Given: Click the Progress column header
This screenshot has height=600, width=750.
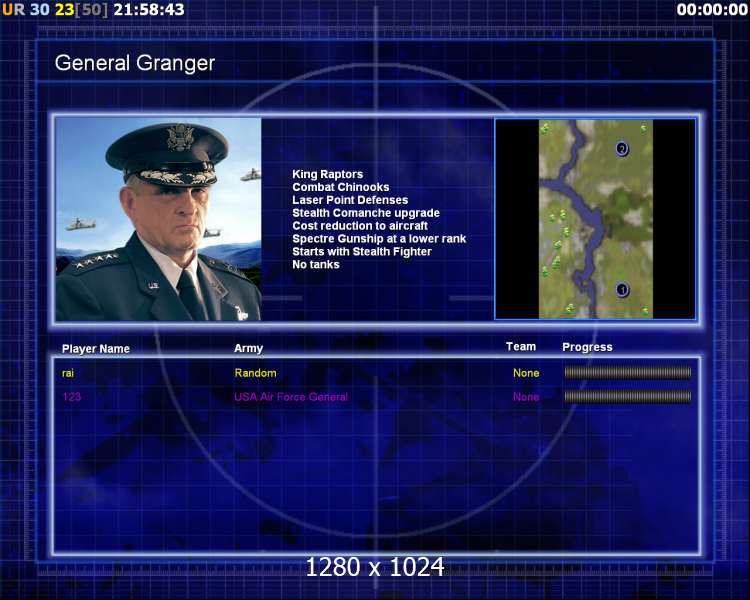Looking at the screenshot, I should (x=587, y=347).
